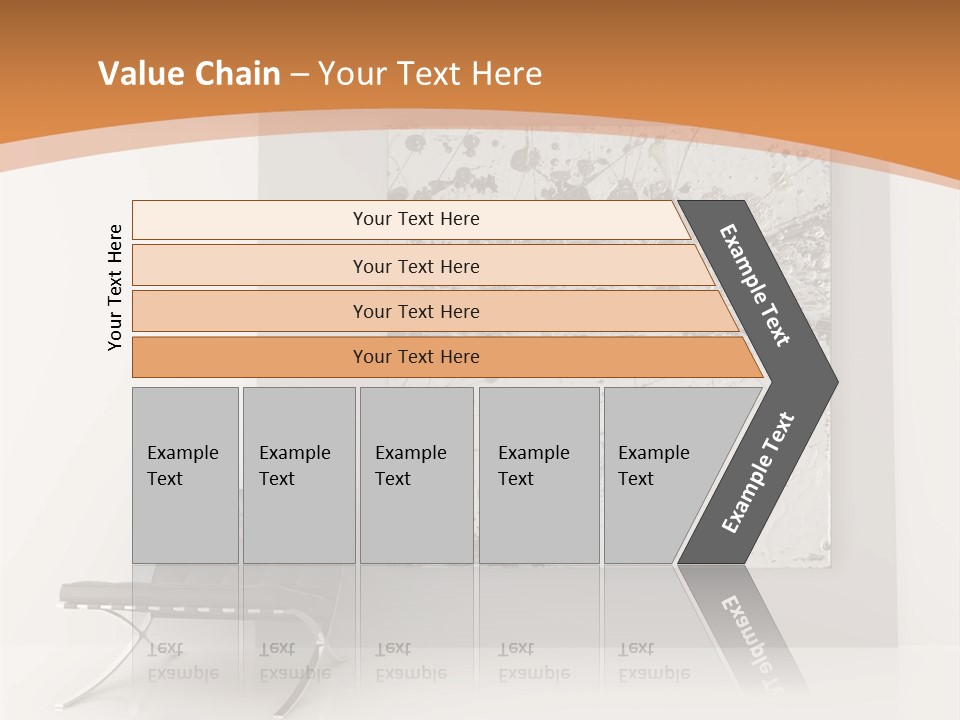960x720 pixels.
Task: Select the second gray Example Text box
Action: (299, 475)
